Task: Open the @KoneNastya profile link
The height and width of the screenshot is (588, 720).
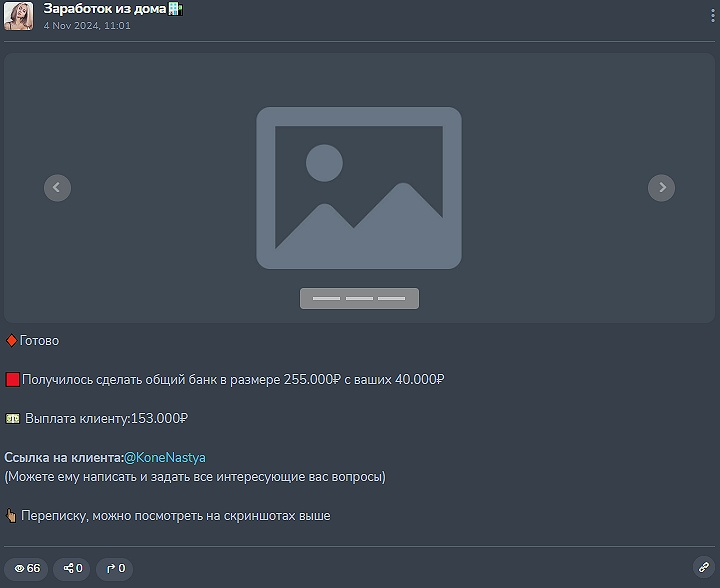Action: (164, 457)
